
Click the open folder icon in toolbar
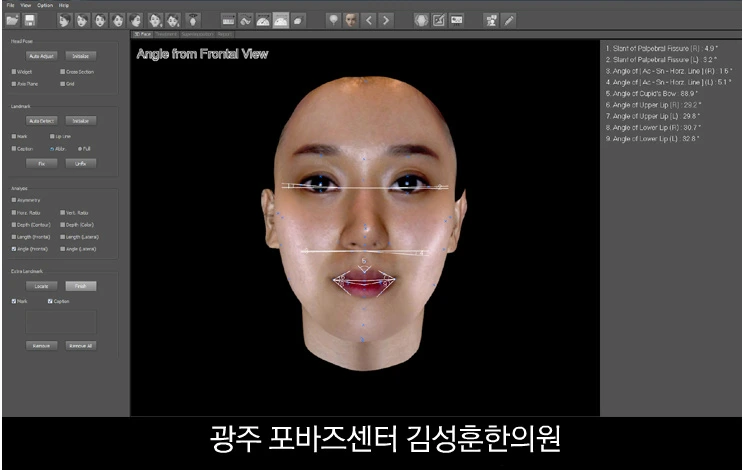[11, 19]
